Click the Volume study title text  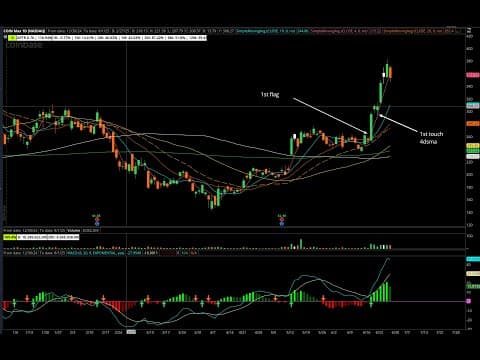click(x=74, y=230)
